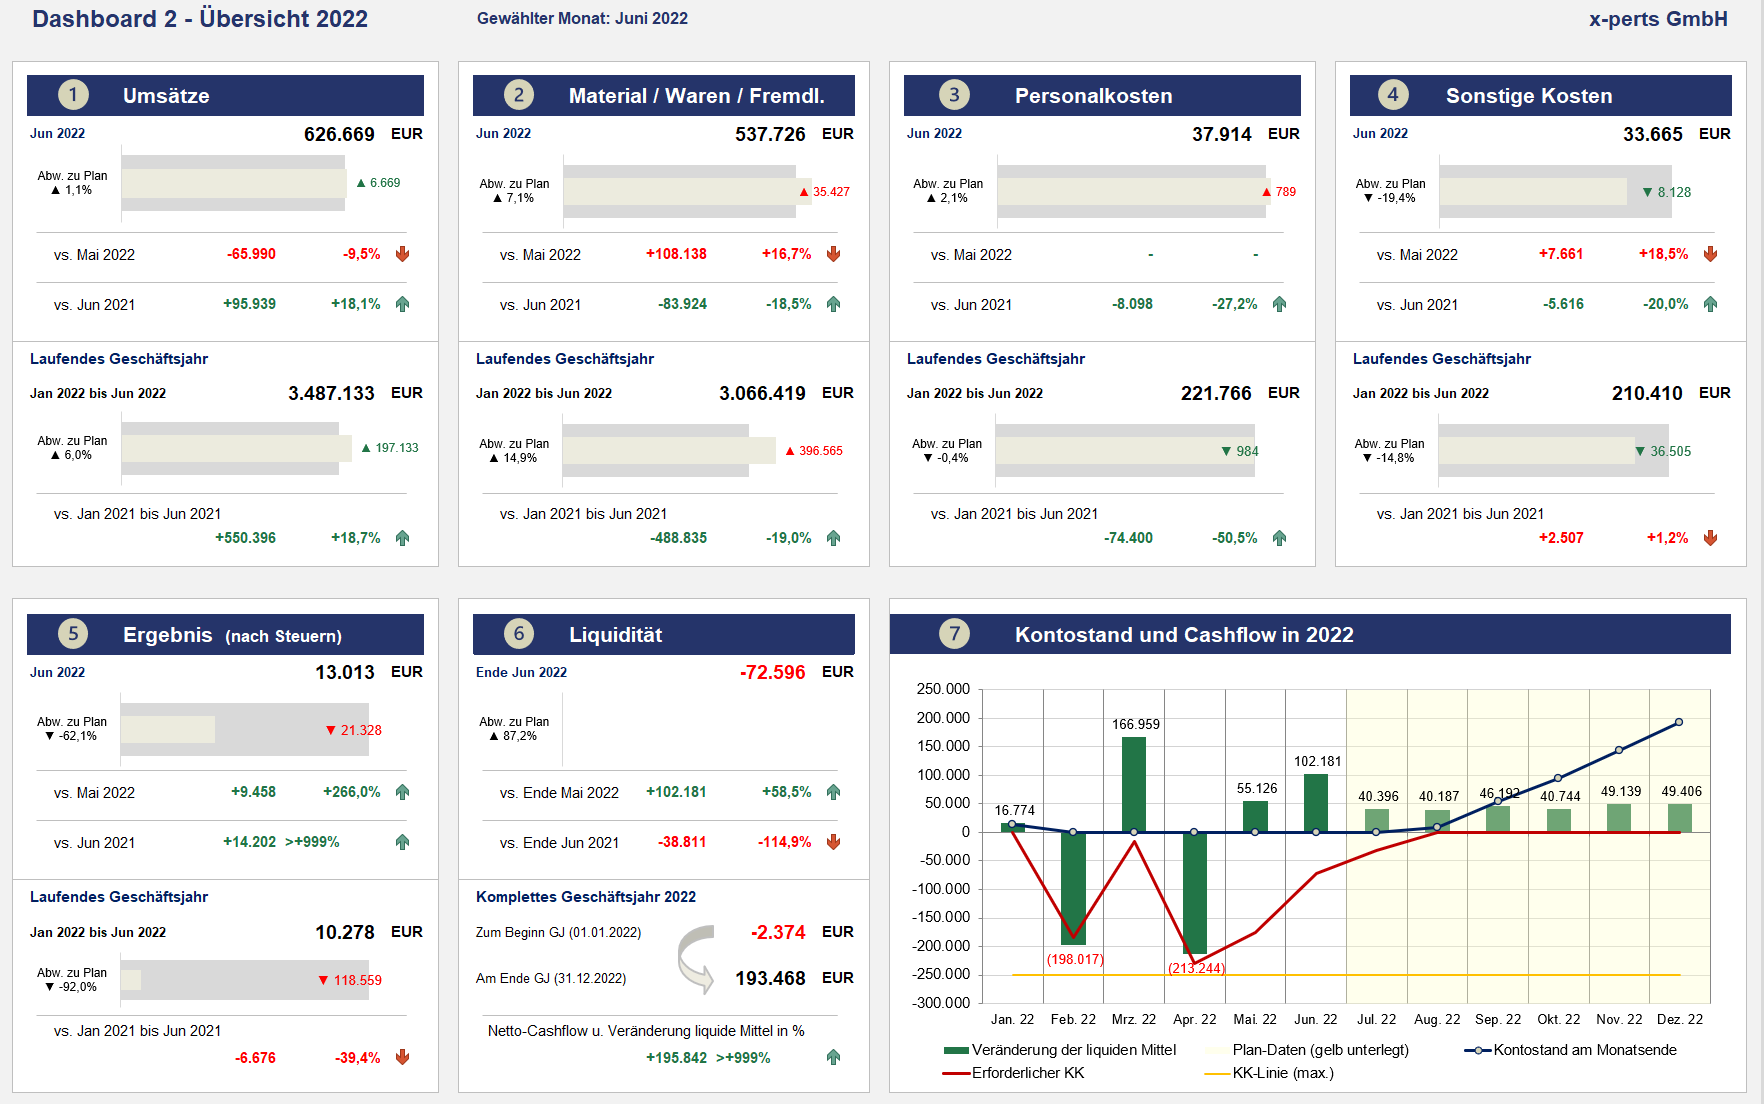Click the legend entry Kontostand am Monatsende
Viewport: 1764px width, 1104px height.
click(x=1571, y=1050)
